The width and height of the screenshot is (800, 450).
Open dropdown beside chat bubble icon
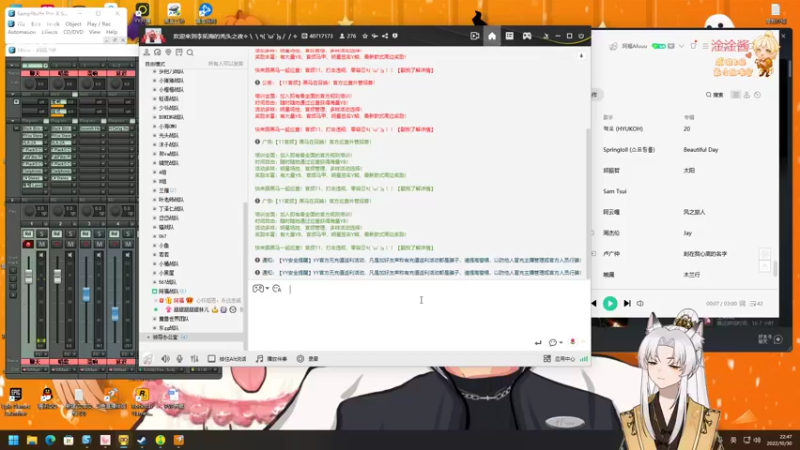(x=561, y=343)
